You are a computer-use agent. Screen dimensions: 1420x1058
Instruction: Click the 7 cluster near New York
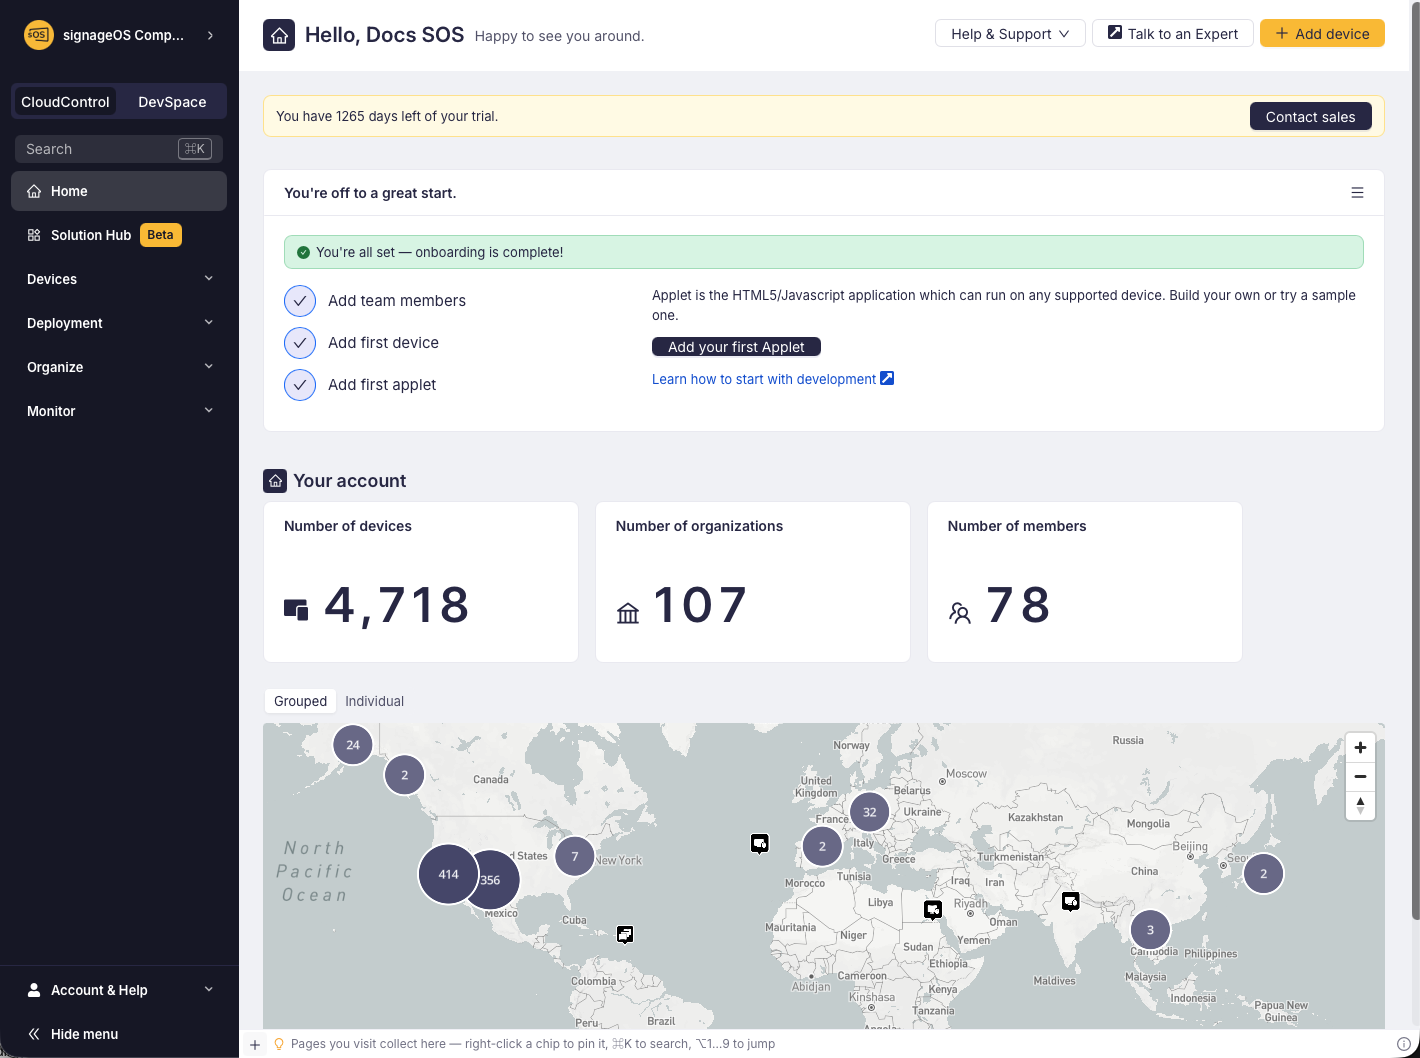click(575, 856)
